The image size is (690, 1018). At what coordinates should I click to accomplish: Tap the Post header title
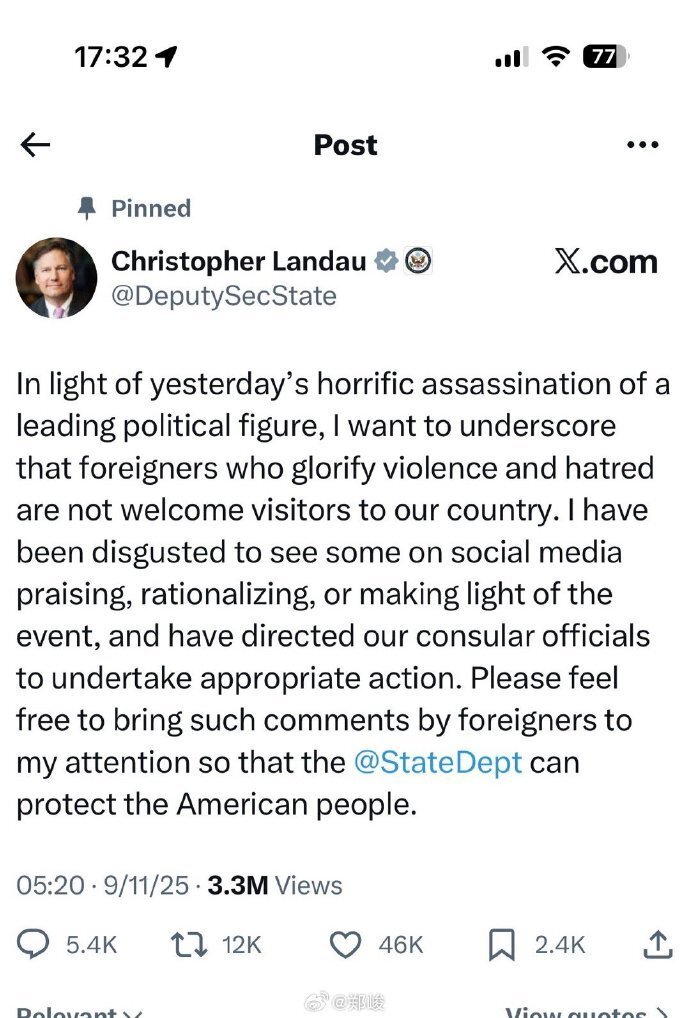click(345, 145)
